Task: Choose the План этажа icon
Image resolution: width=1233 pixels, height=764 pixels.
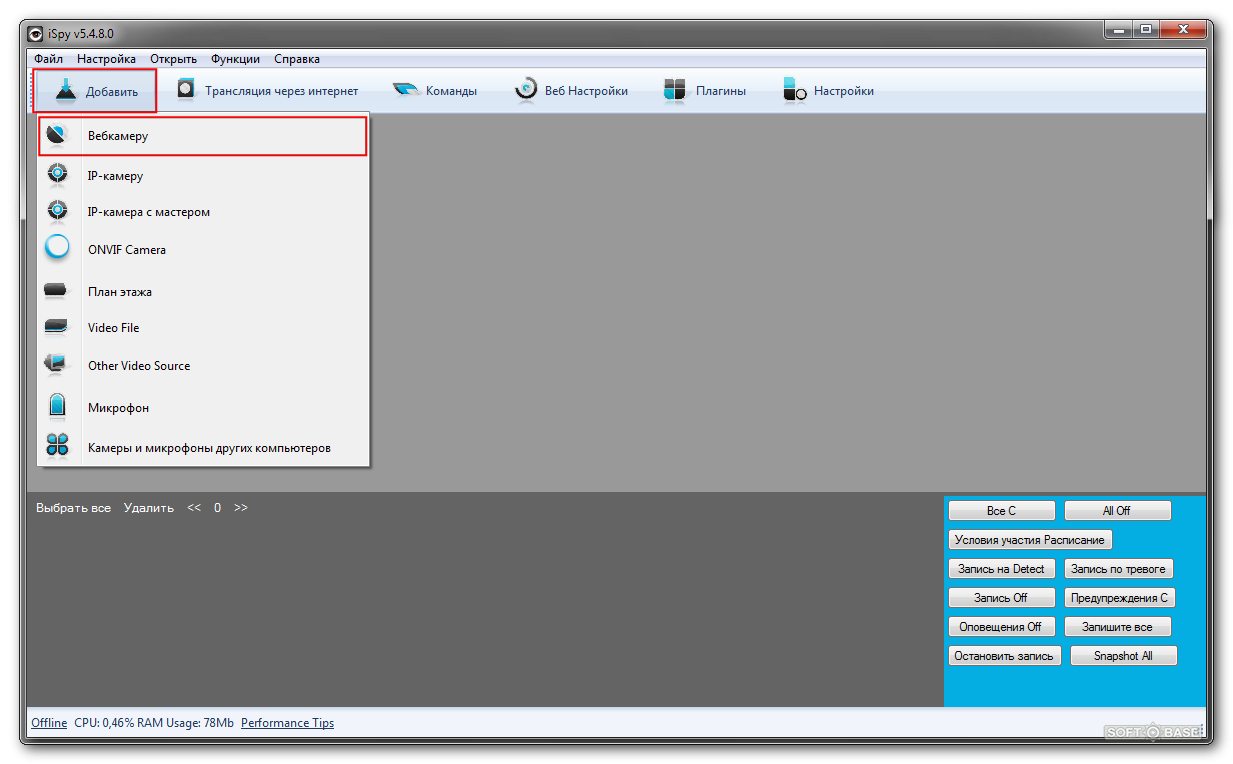Action: (57, 291)
